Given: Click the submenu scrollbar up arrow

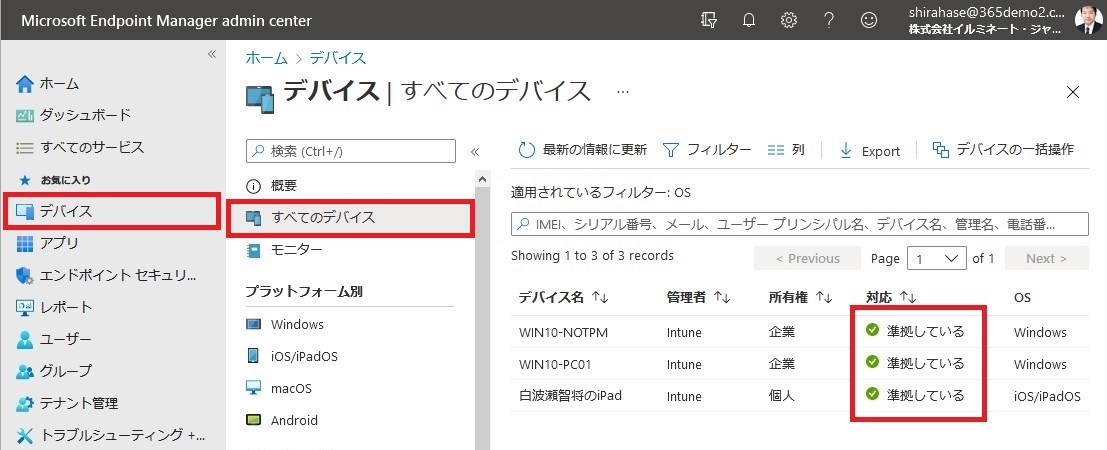Looking at the screenshot, I should click(x=483, y=179).
